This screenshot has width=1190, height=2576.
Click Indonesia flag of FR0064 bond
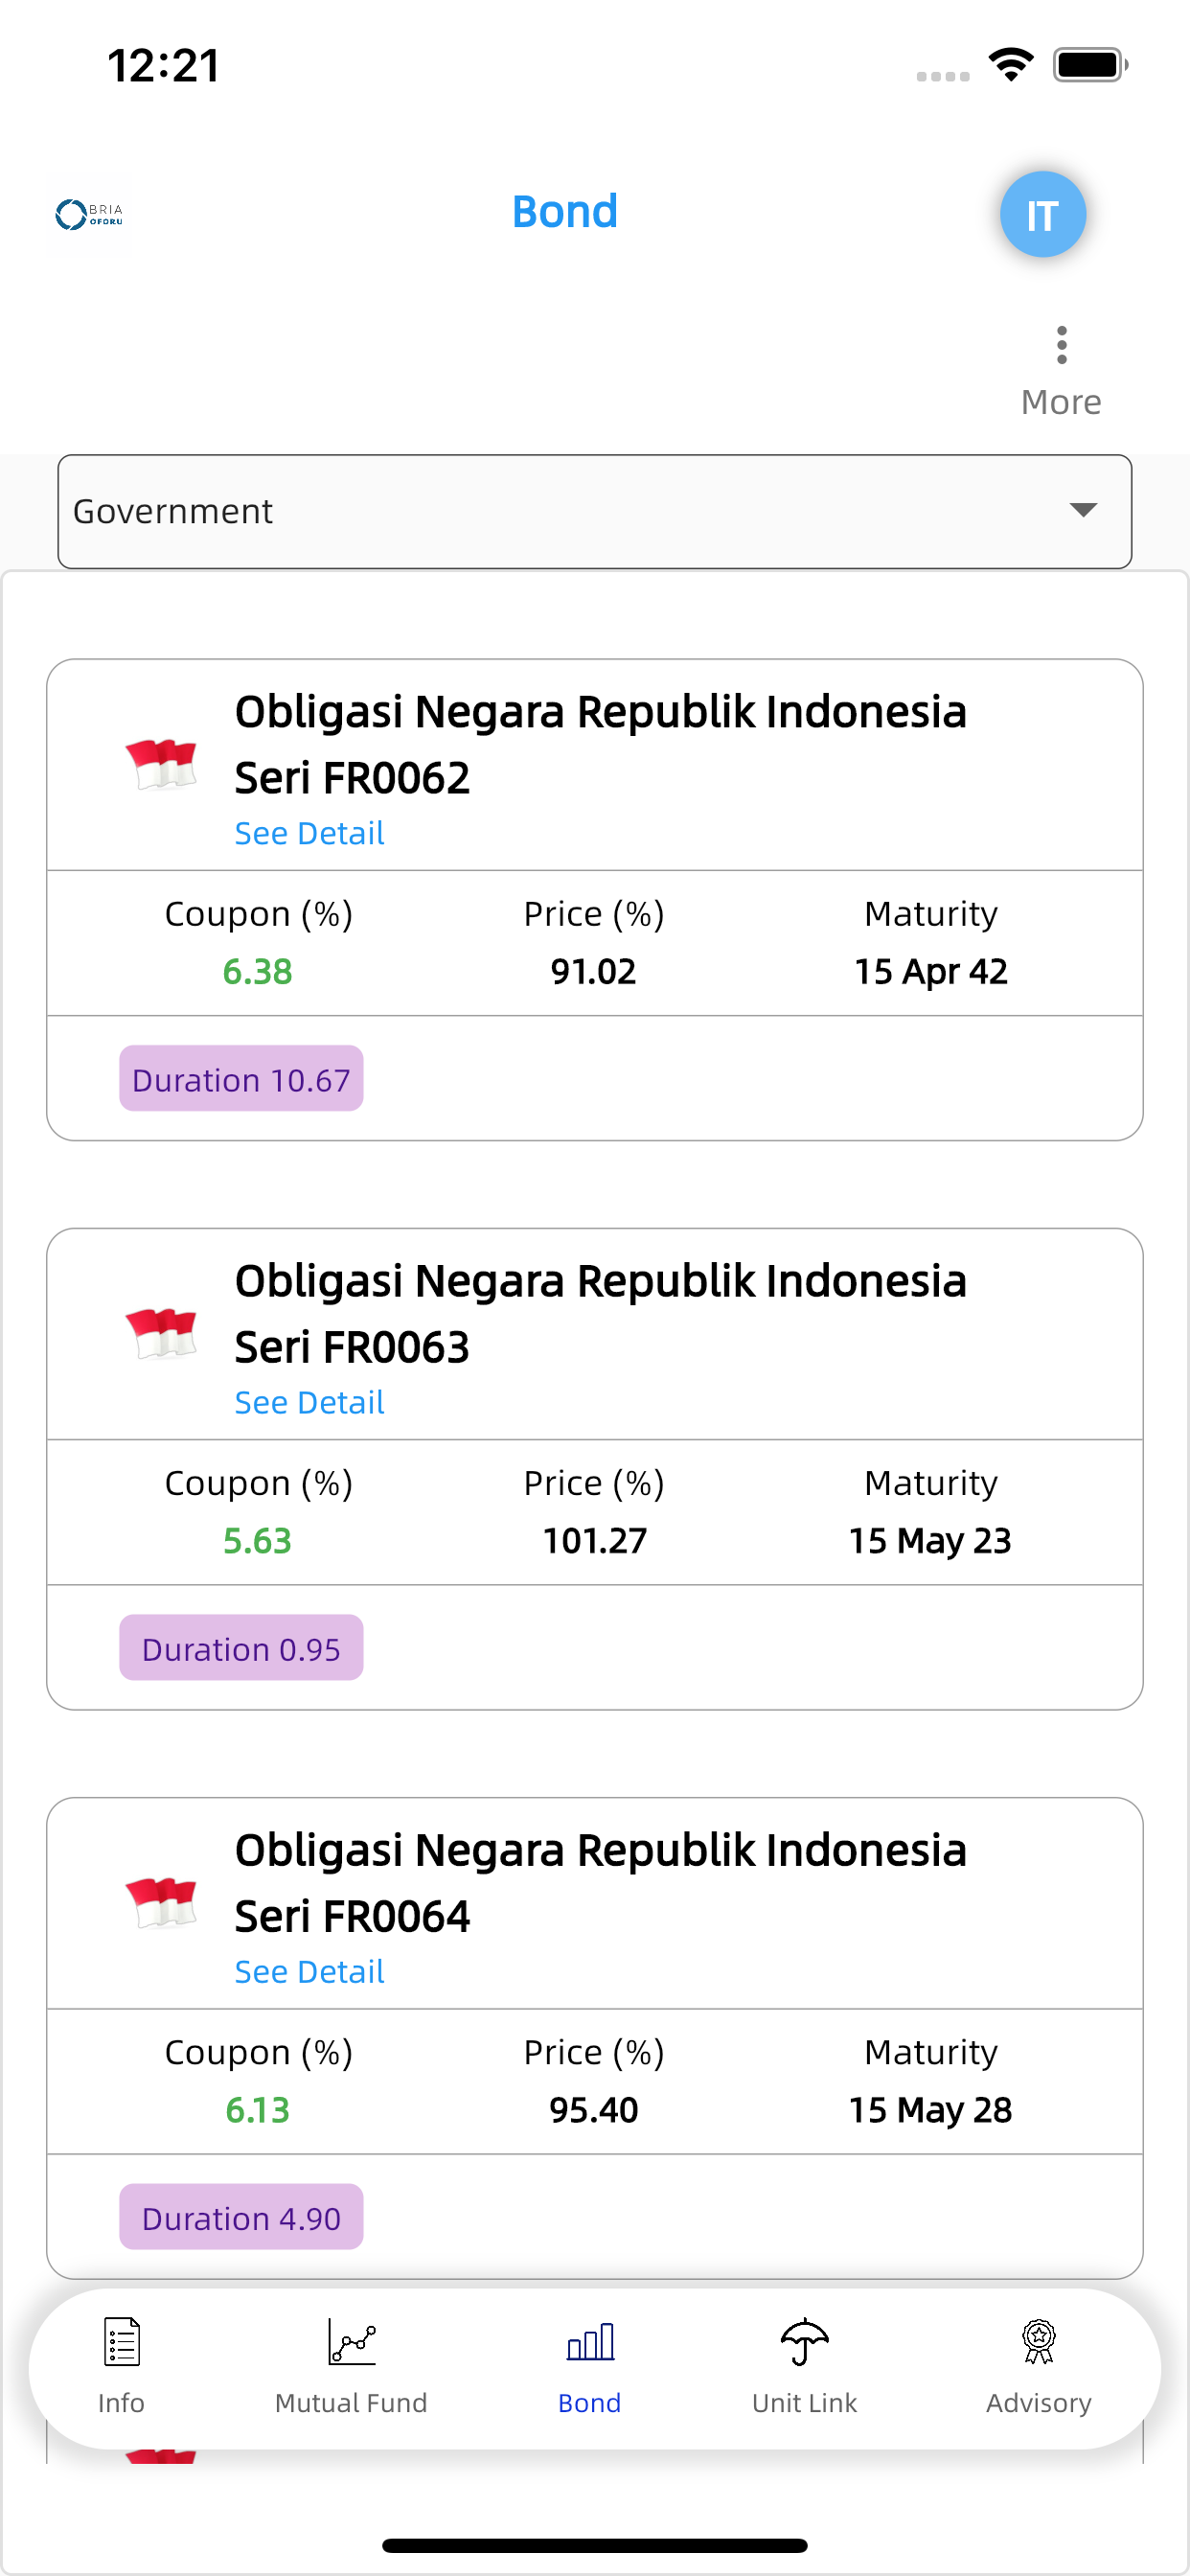(161, 1902)
